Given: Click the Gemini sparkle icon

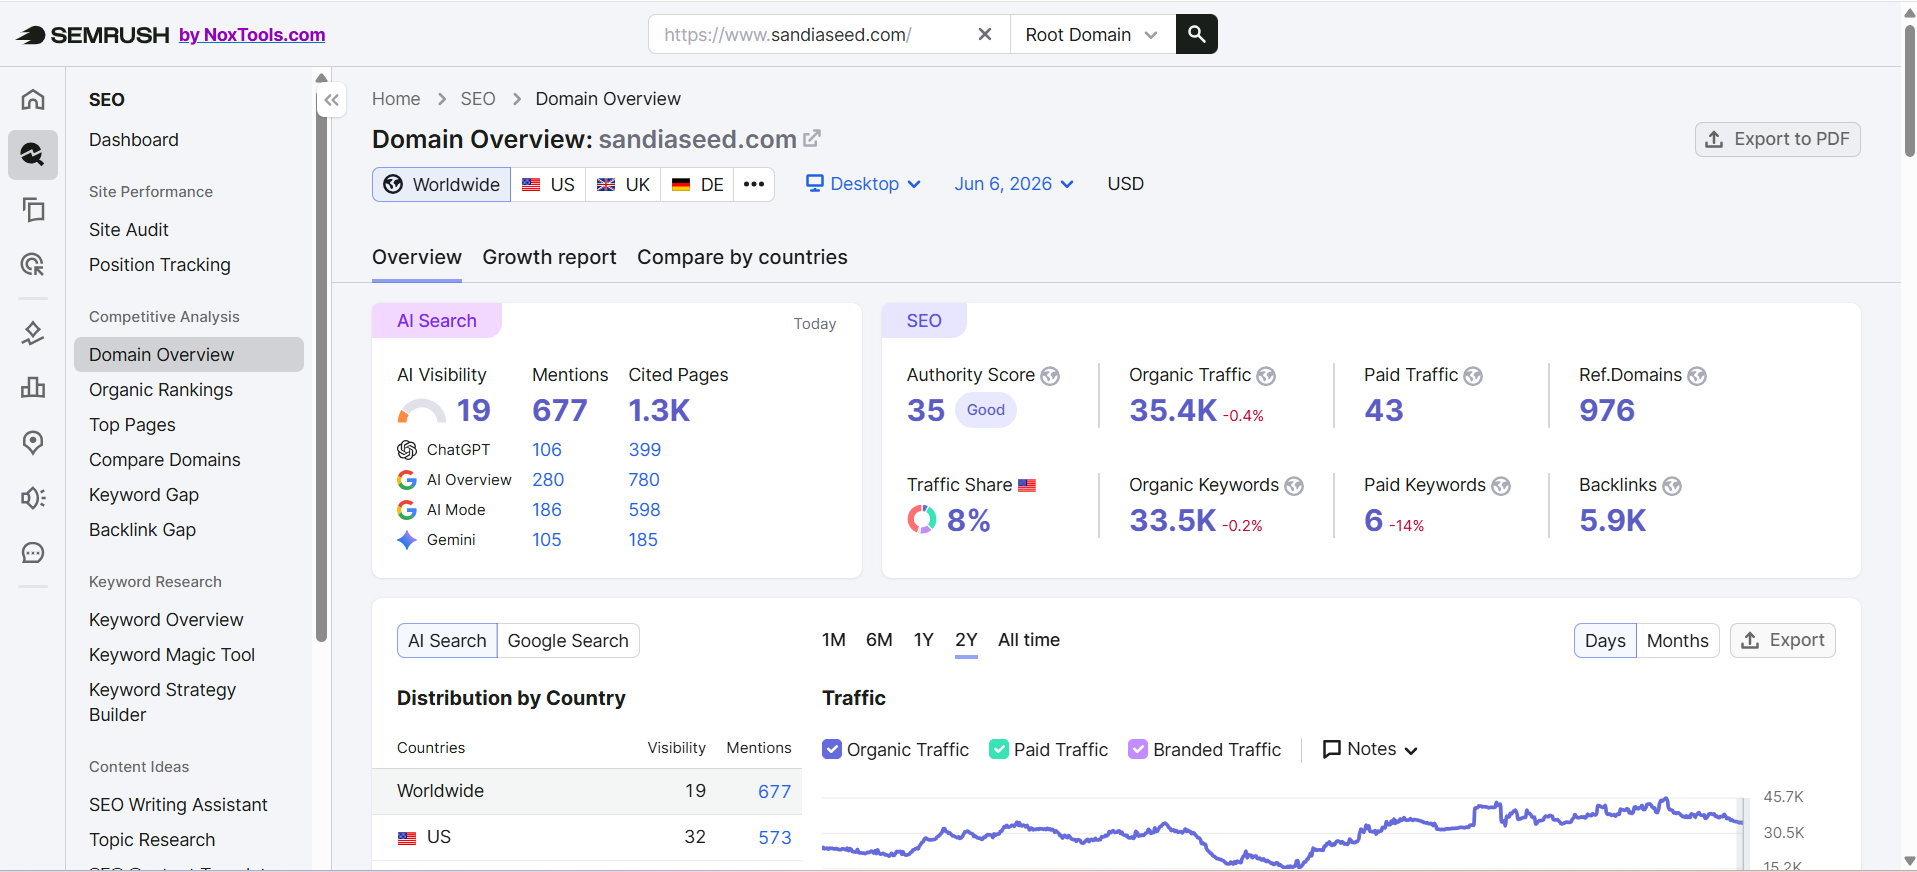Looking at the screenshot, I should (x=407, y=540).
